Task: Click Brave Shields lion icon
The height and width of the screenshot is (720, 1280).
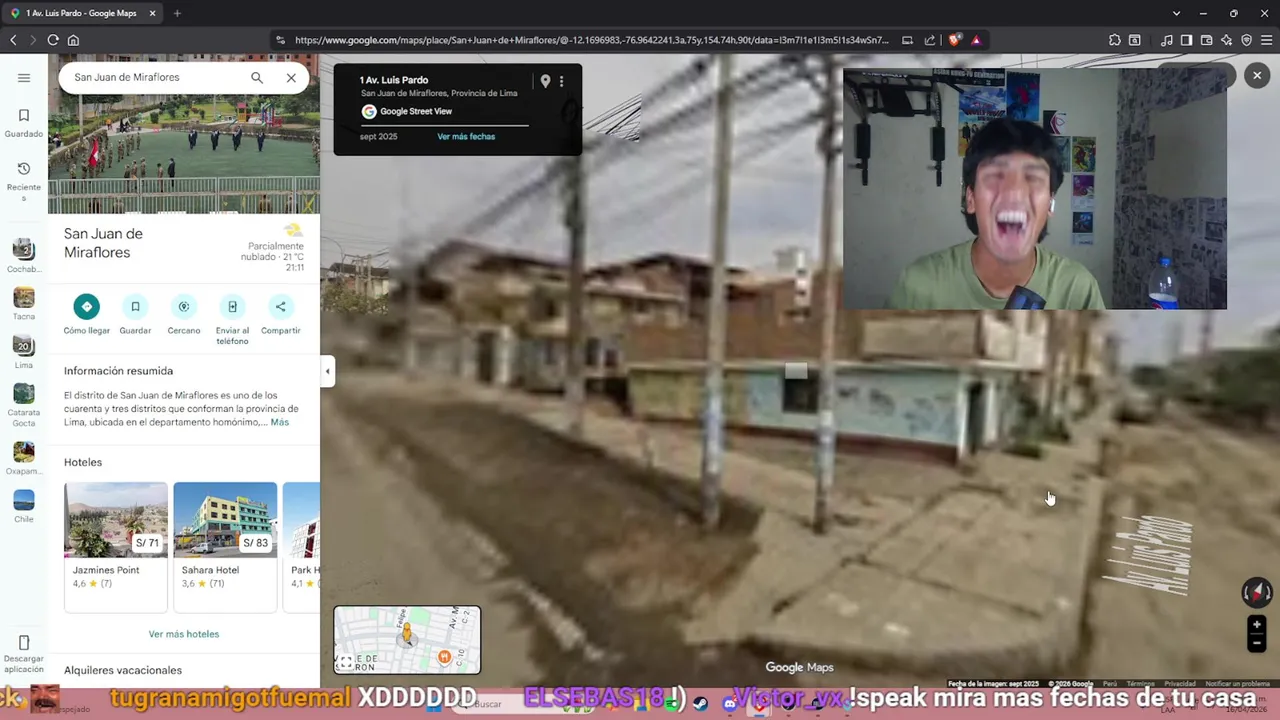Action: click(955, 40)
